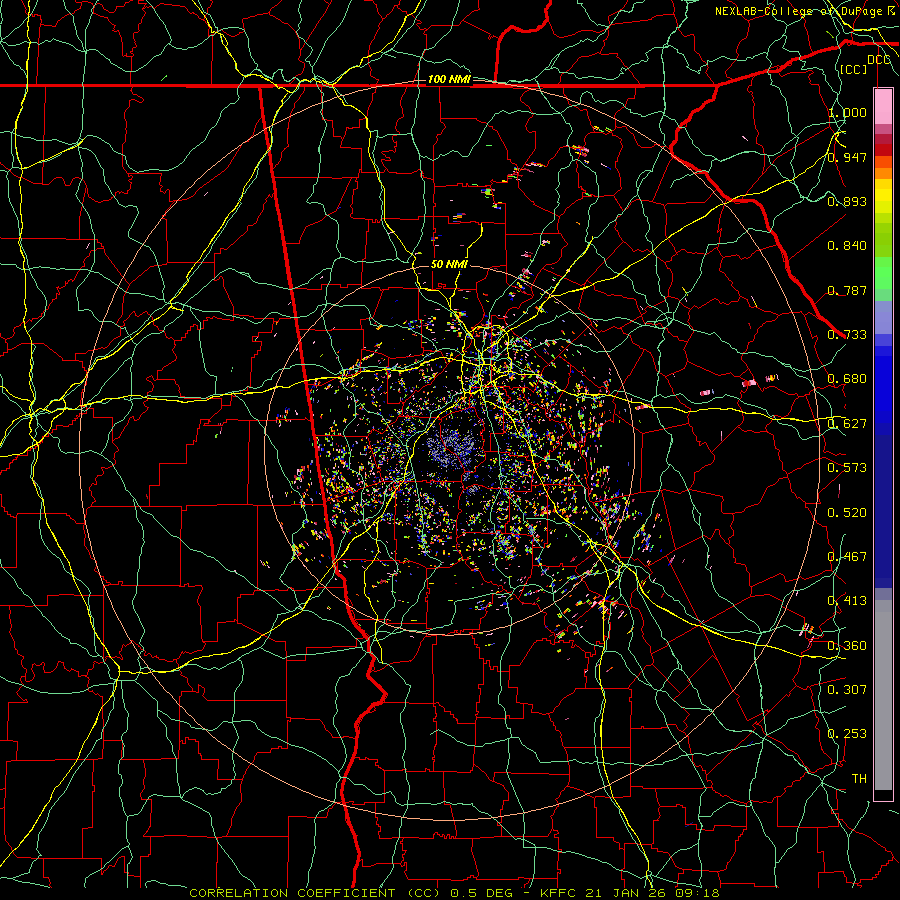Click the 0.360 legend value
Viewport: 900px width, 900px height.
click(847, 646)
